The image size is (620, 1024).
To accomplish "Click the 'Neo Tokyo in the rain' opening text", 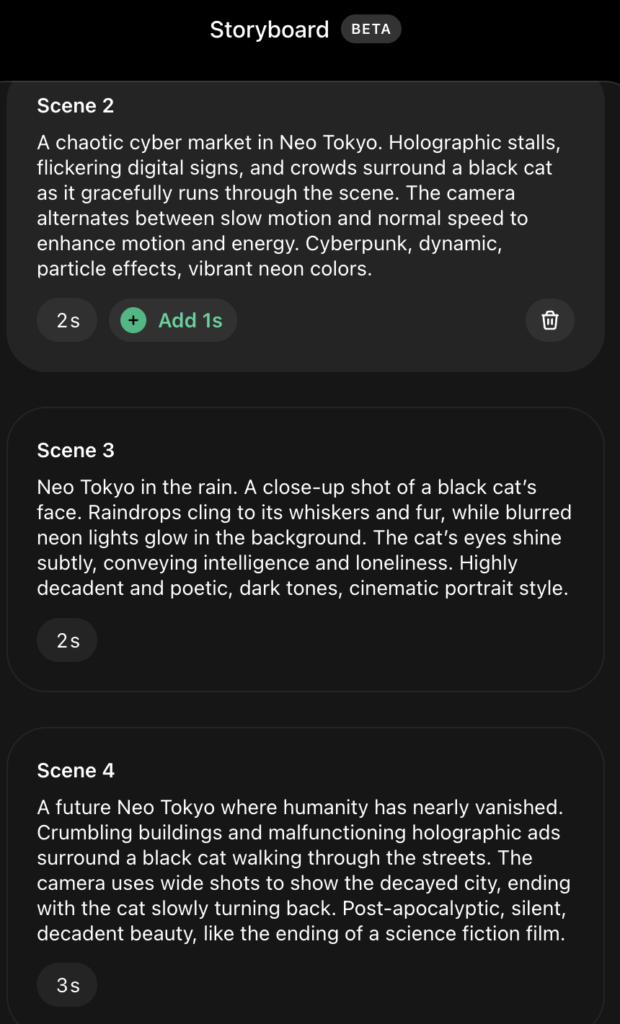I will coord(135,487).
